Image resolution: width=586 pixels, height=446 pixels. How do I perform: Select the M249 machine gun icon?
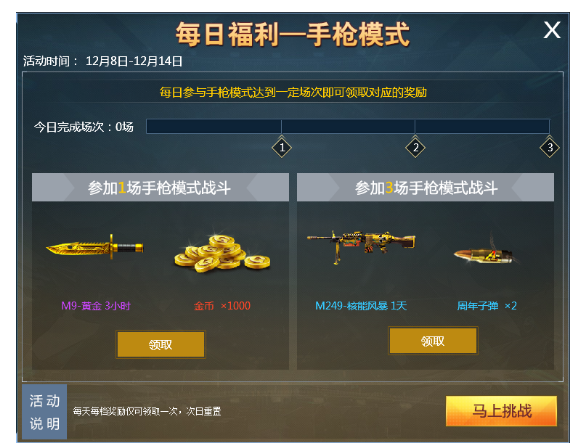point(361,246)
